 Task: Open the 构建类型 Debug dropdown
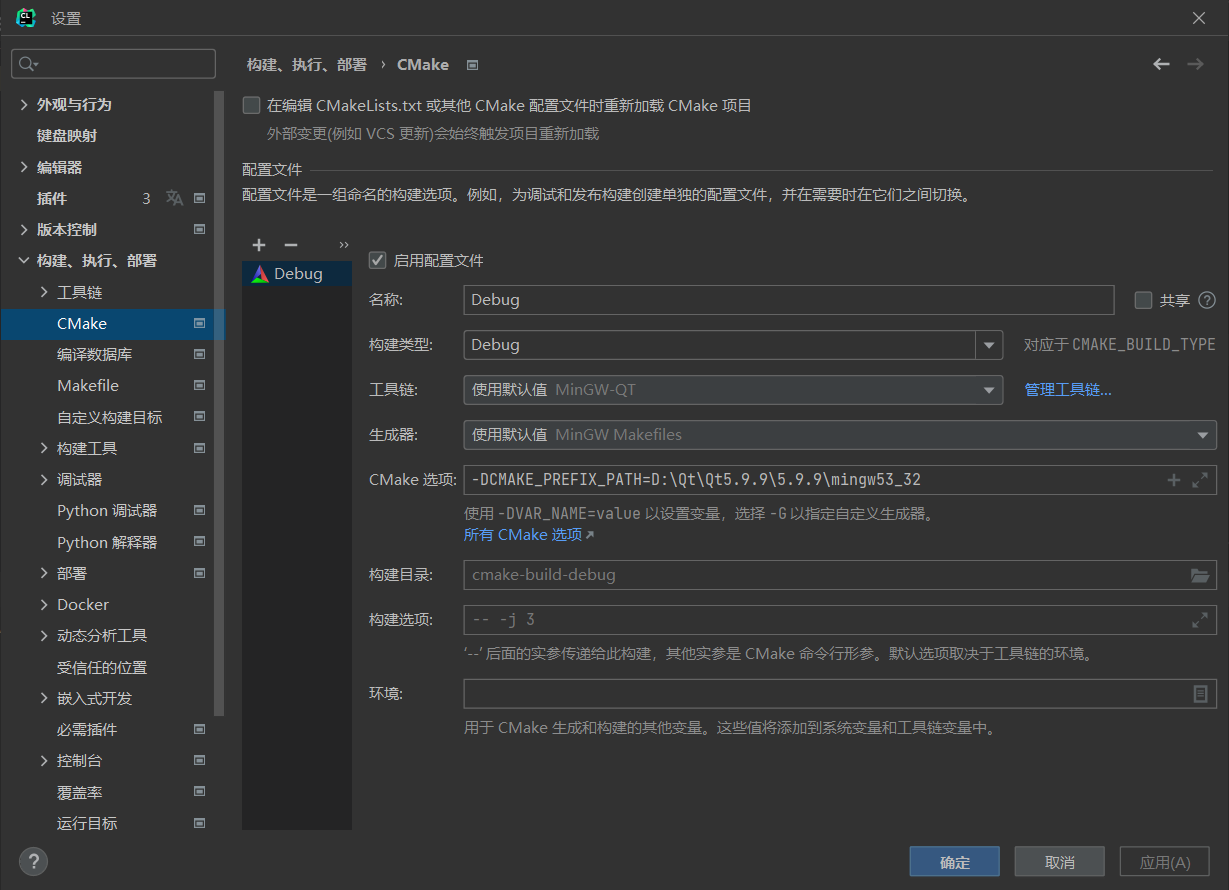pos(989,345)
